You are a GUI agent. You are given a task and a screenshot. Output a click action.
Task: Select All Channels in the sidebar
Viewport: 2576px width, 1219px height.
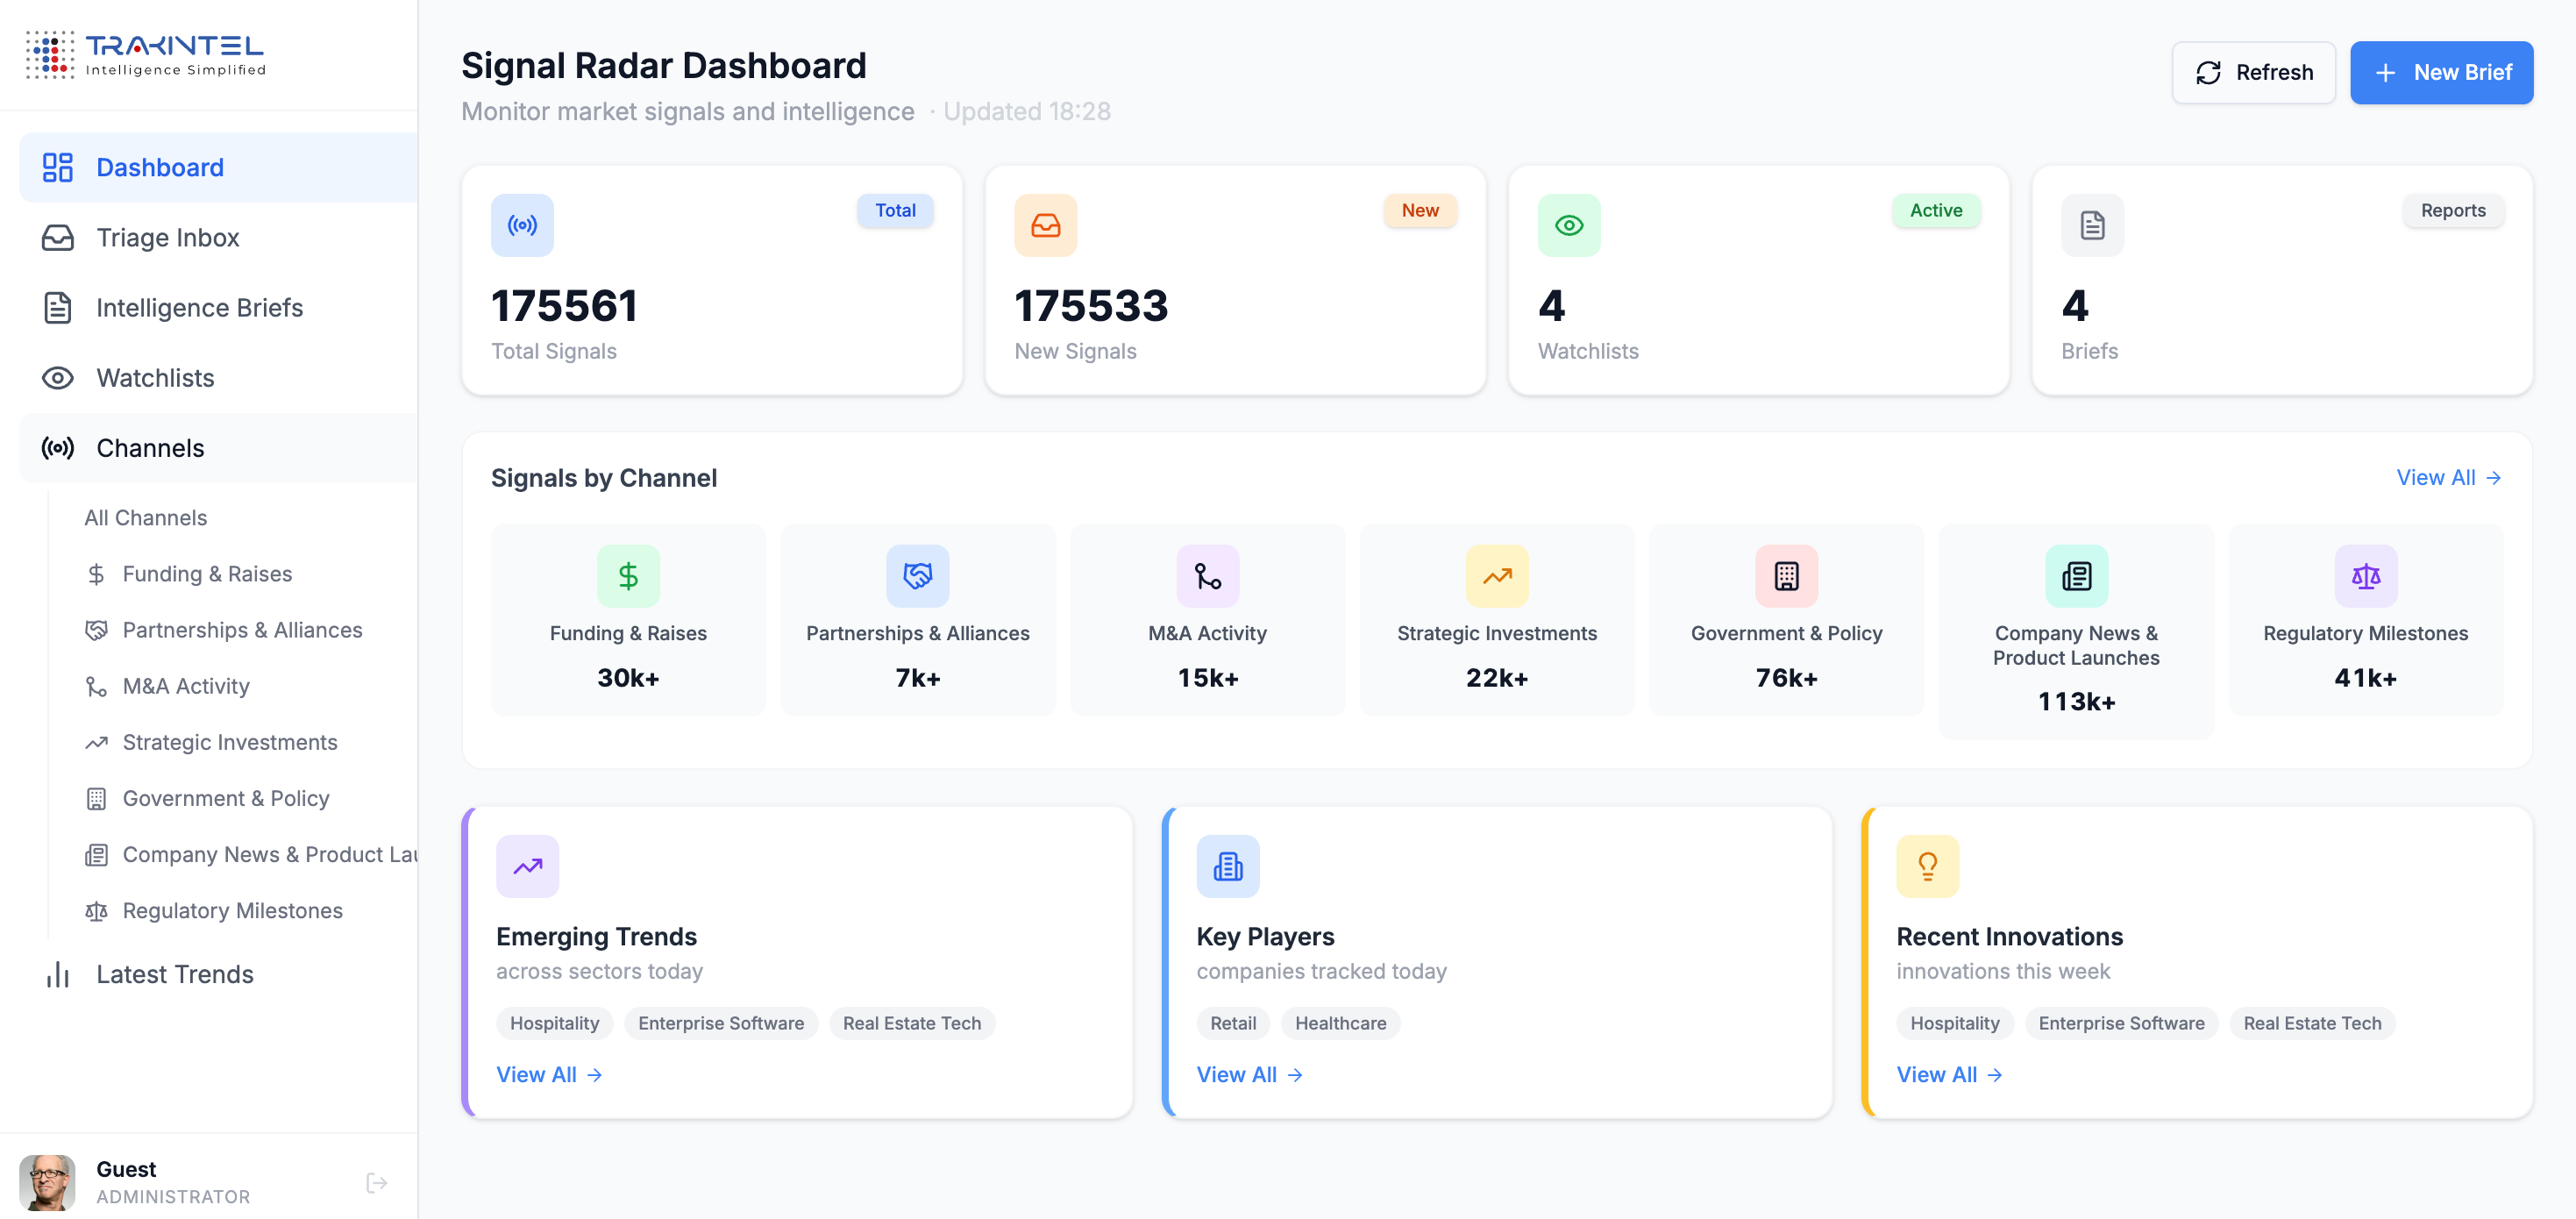[145, 518]
